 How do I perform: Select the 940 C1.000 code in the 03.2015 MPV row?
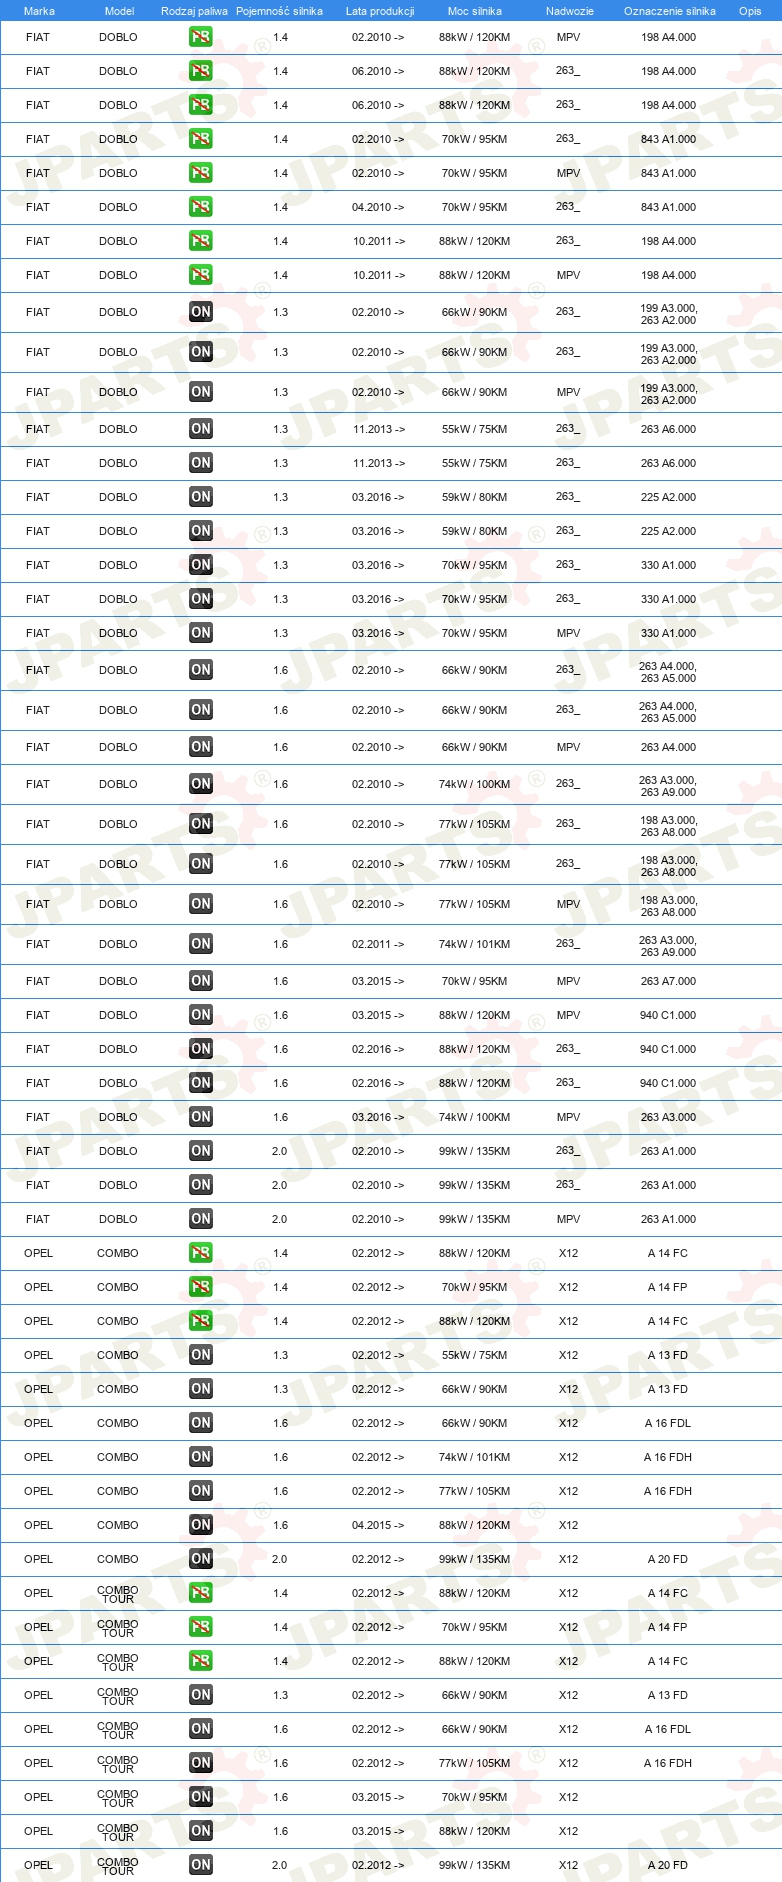[668, 1015]
